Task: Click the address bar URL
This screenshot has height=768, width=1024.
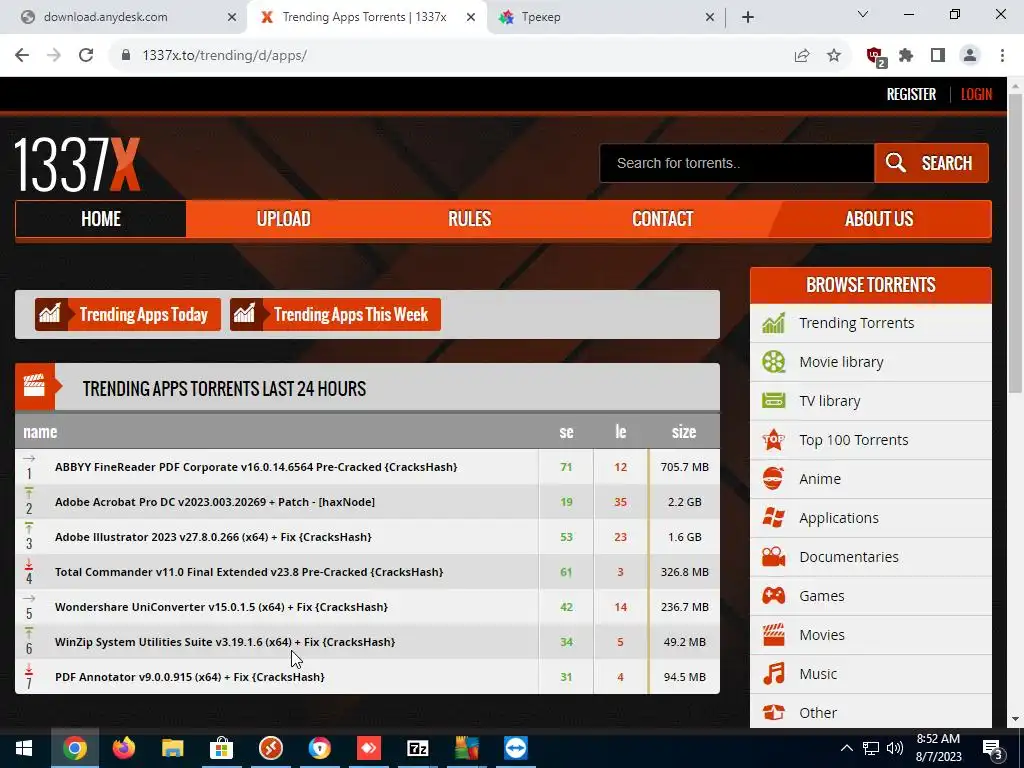Action: (224, 56)
